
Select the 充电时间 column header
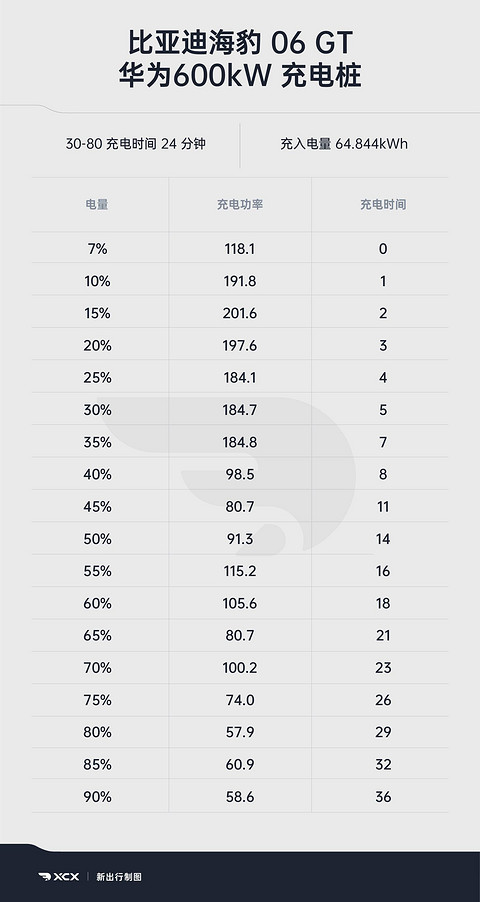click(383, 204)
